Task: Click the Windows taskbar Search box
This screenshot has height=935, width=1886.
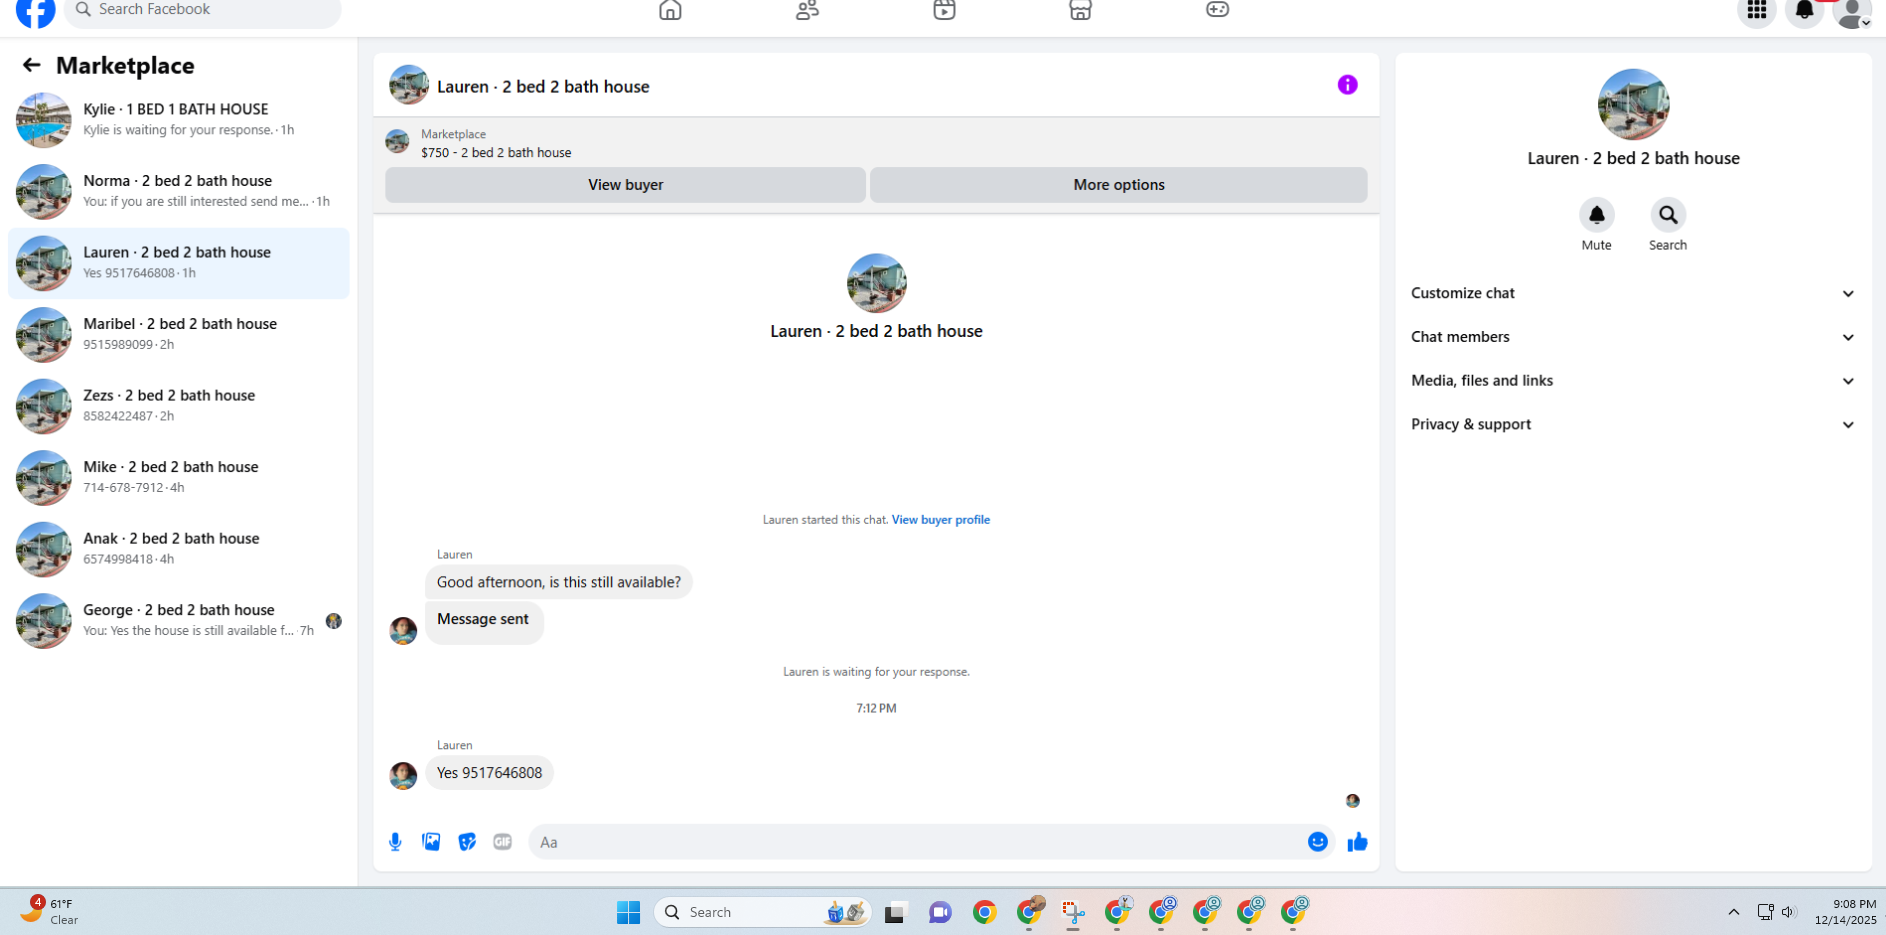Action: 763,912
